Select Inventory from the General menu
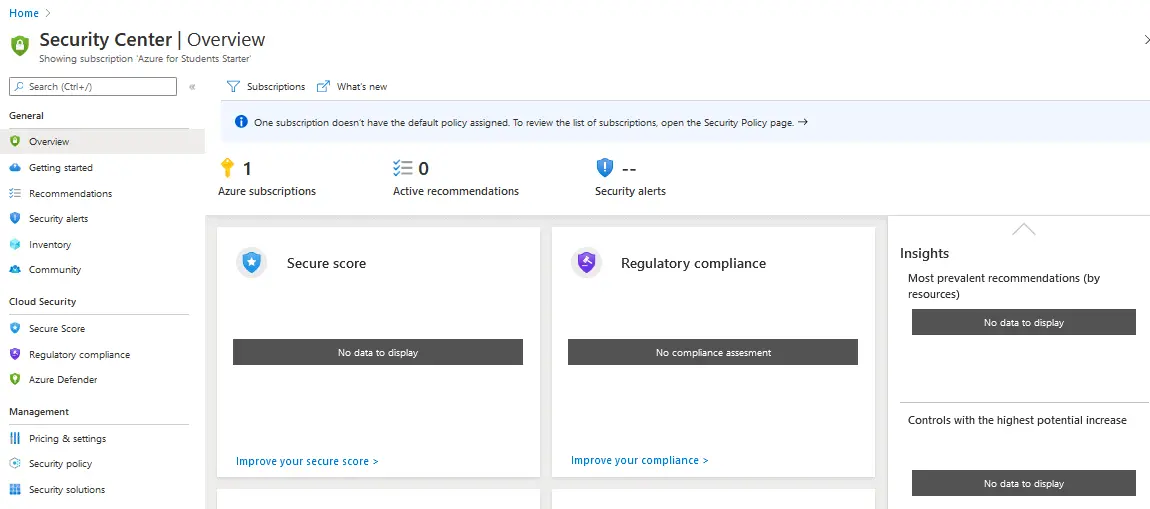The image size is (1150, 509). (50, 245)
